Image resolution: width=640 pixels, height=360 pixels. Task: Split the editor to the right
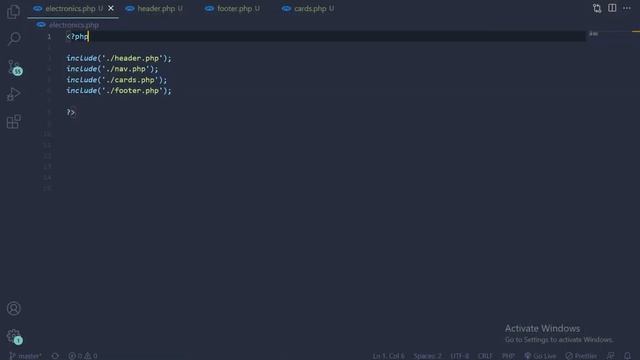pos(612,8)
